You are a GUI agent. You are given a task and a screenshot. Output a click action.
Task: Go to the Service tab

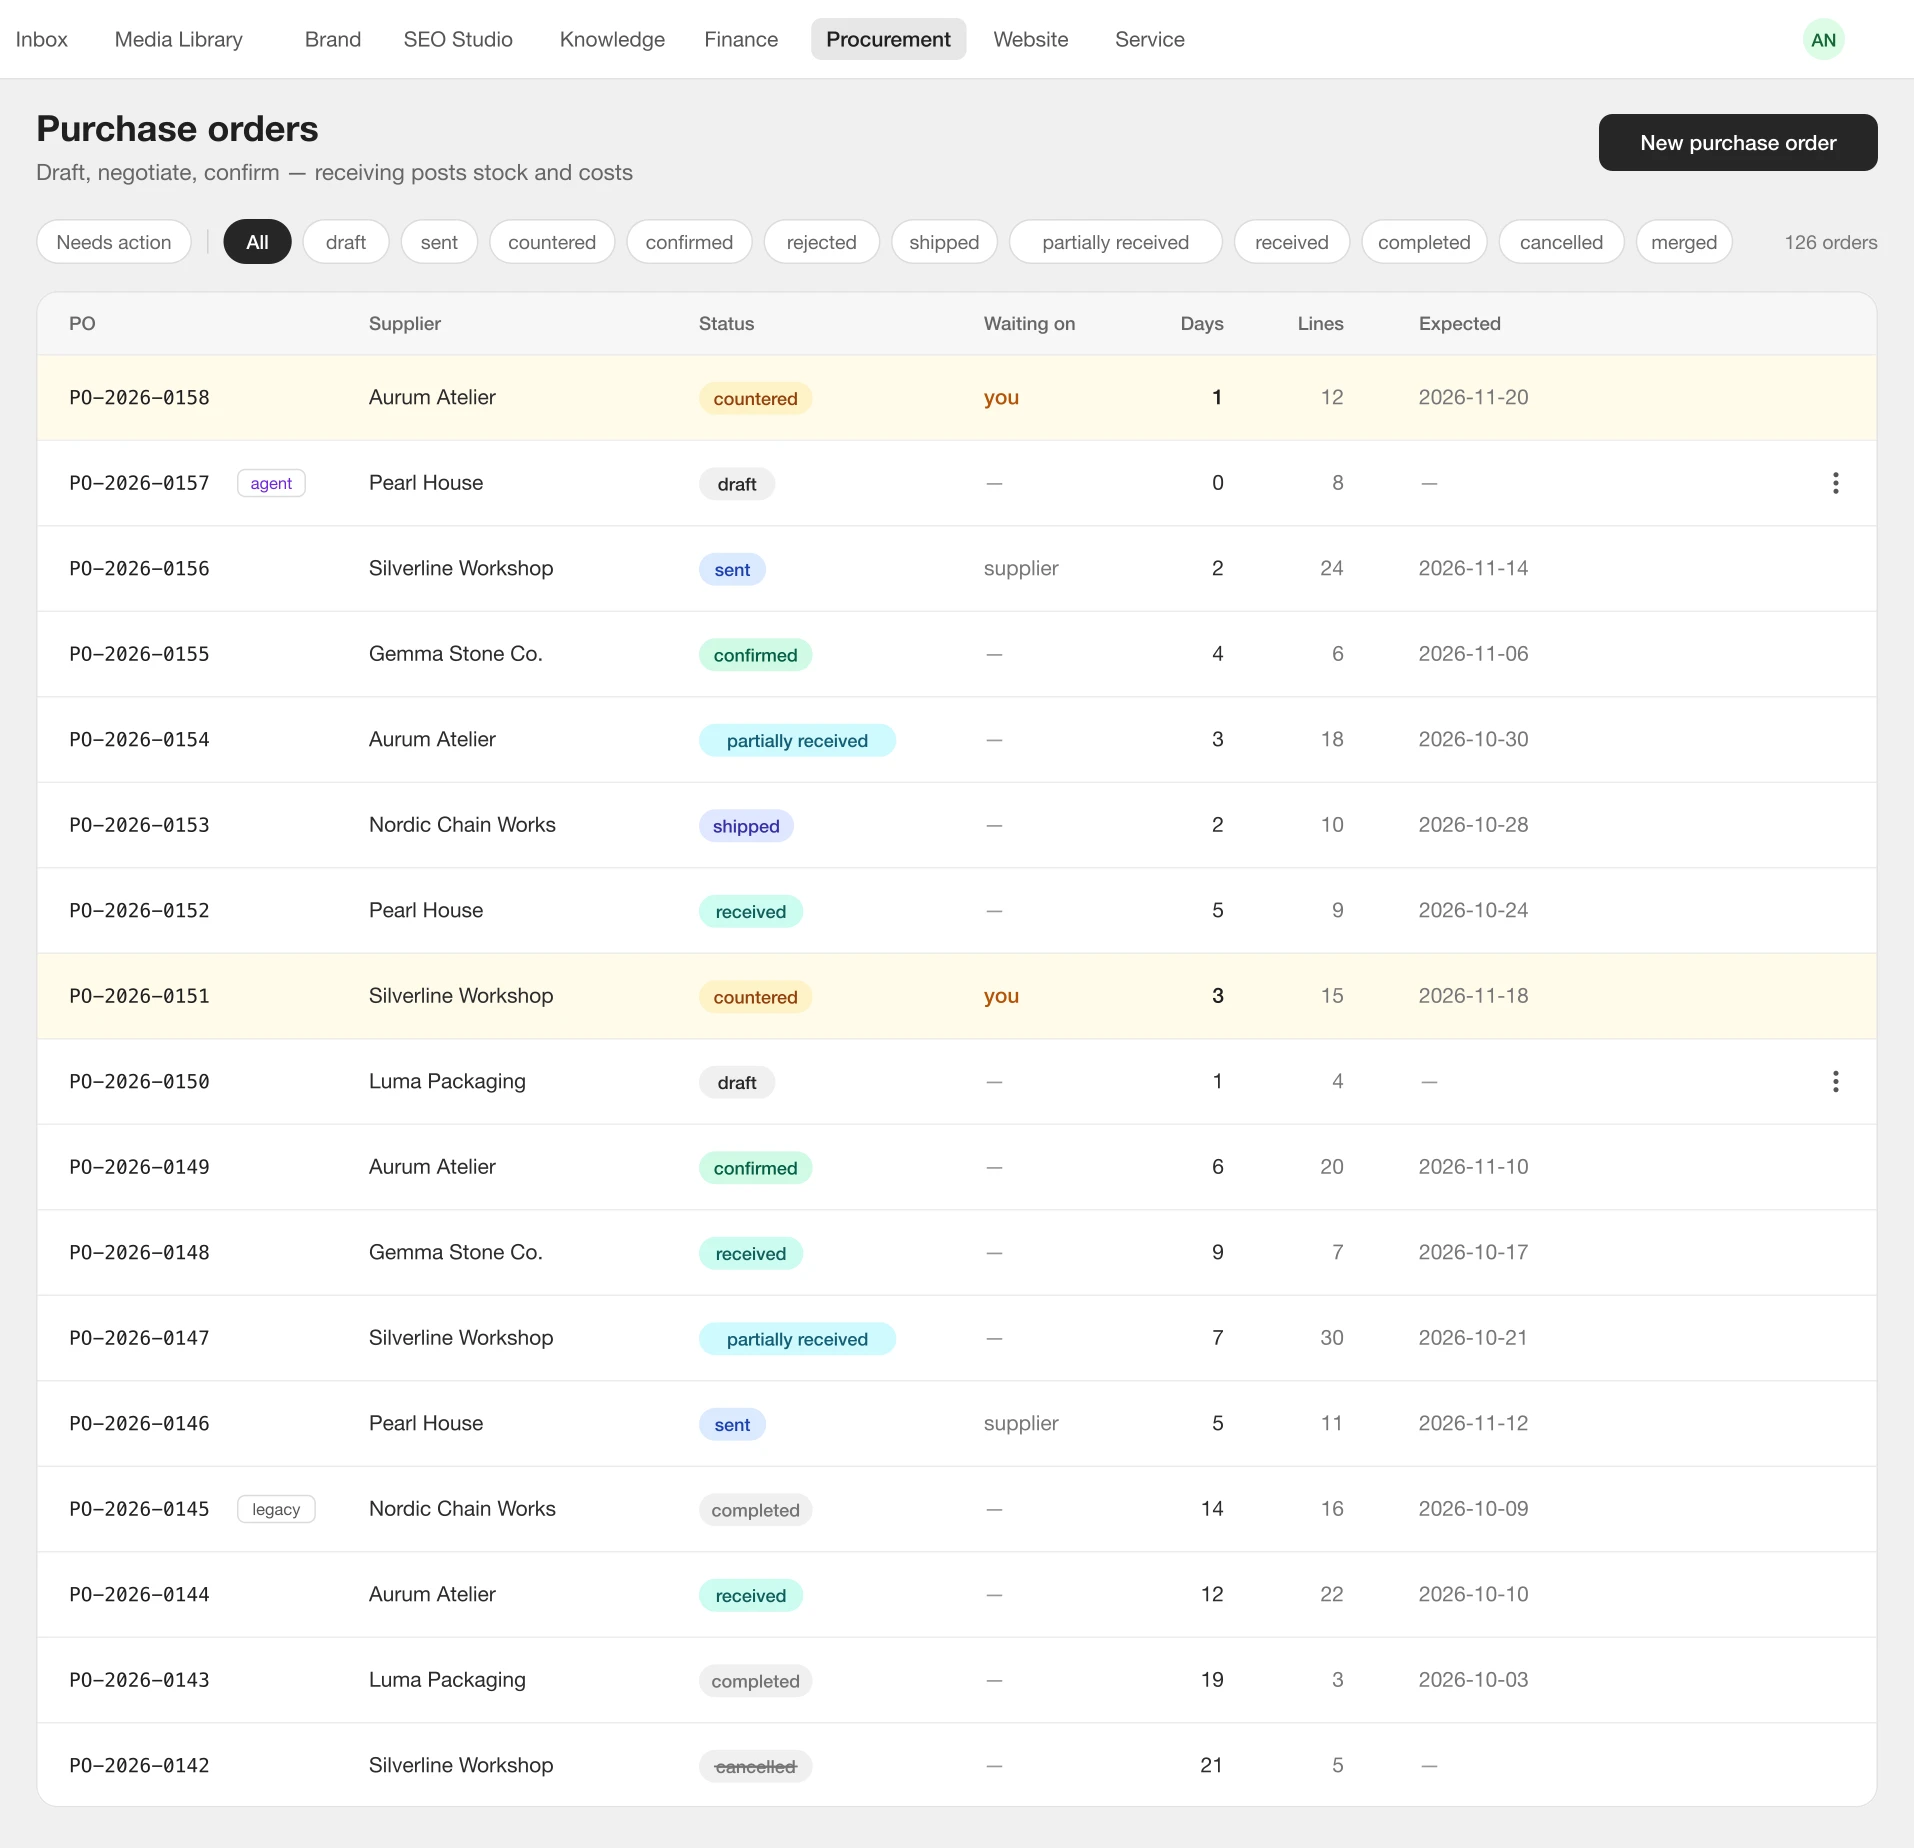(1150, 39)
